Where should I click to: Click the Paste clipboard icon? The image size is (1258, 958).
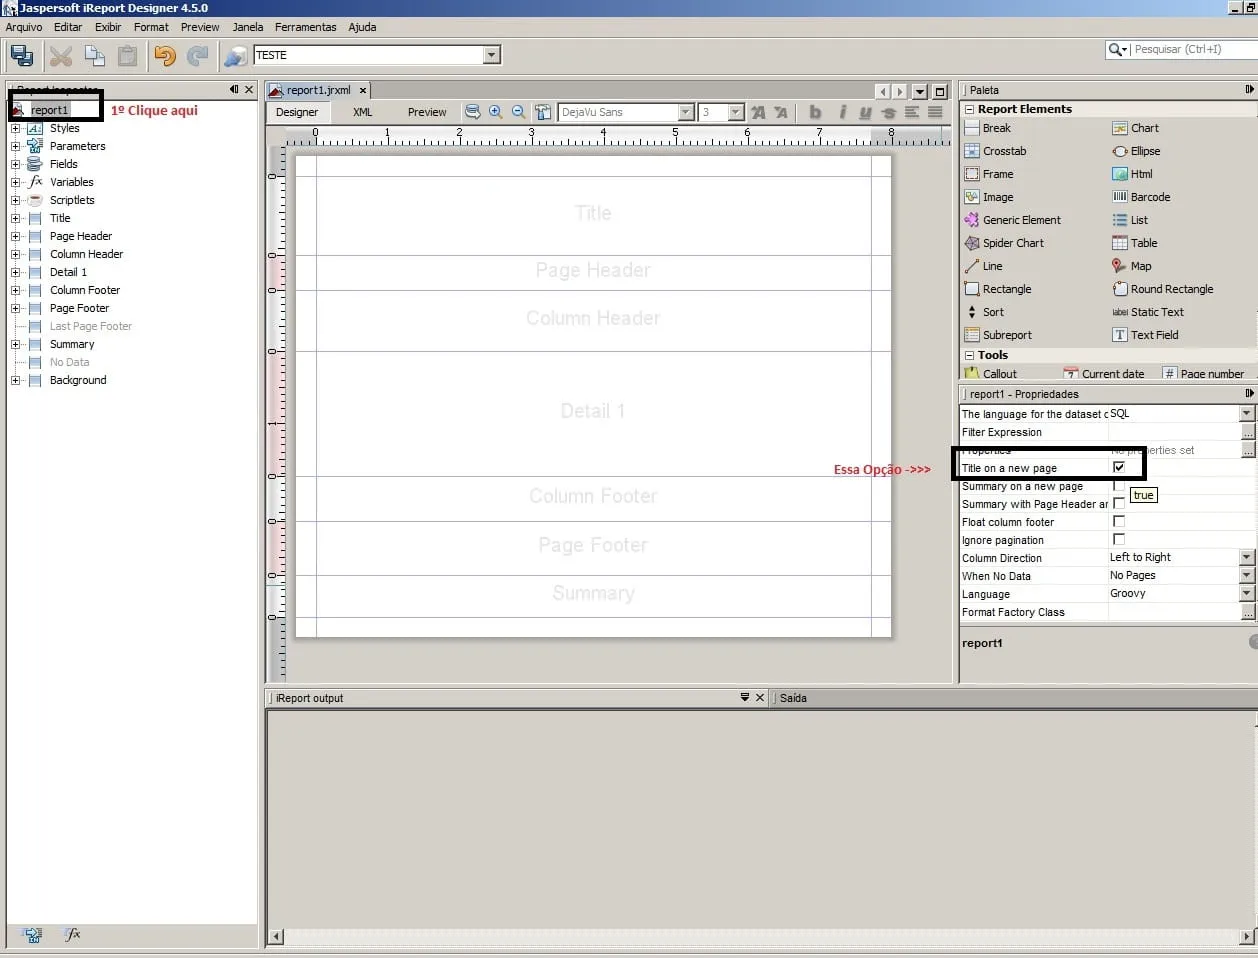click(x=128, y=56)
